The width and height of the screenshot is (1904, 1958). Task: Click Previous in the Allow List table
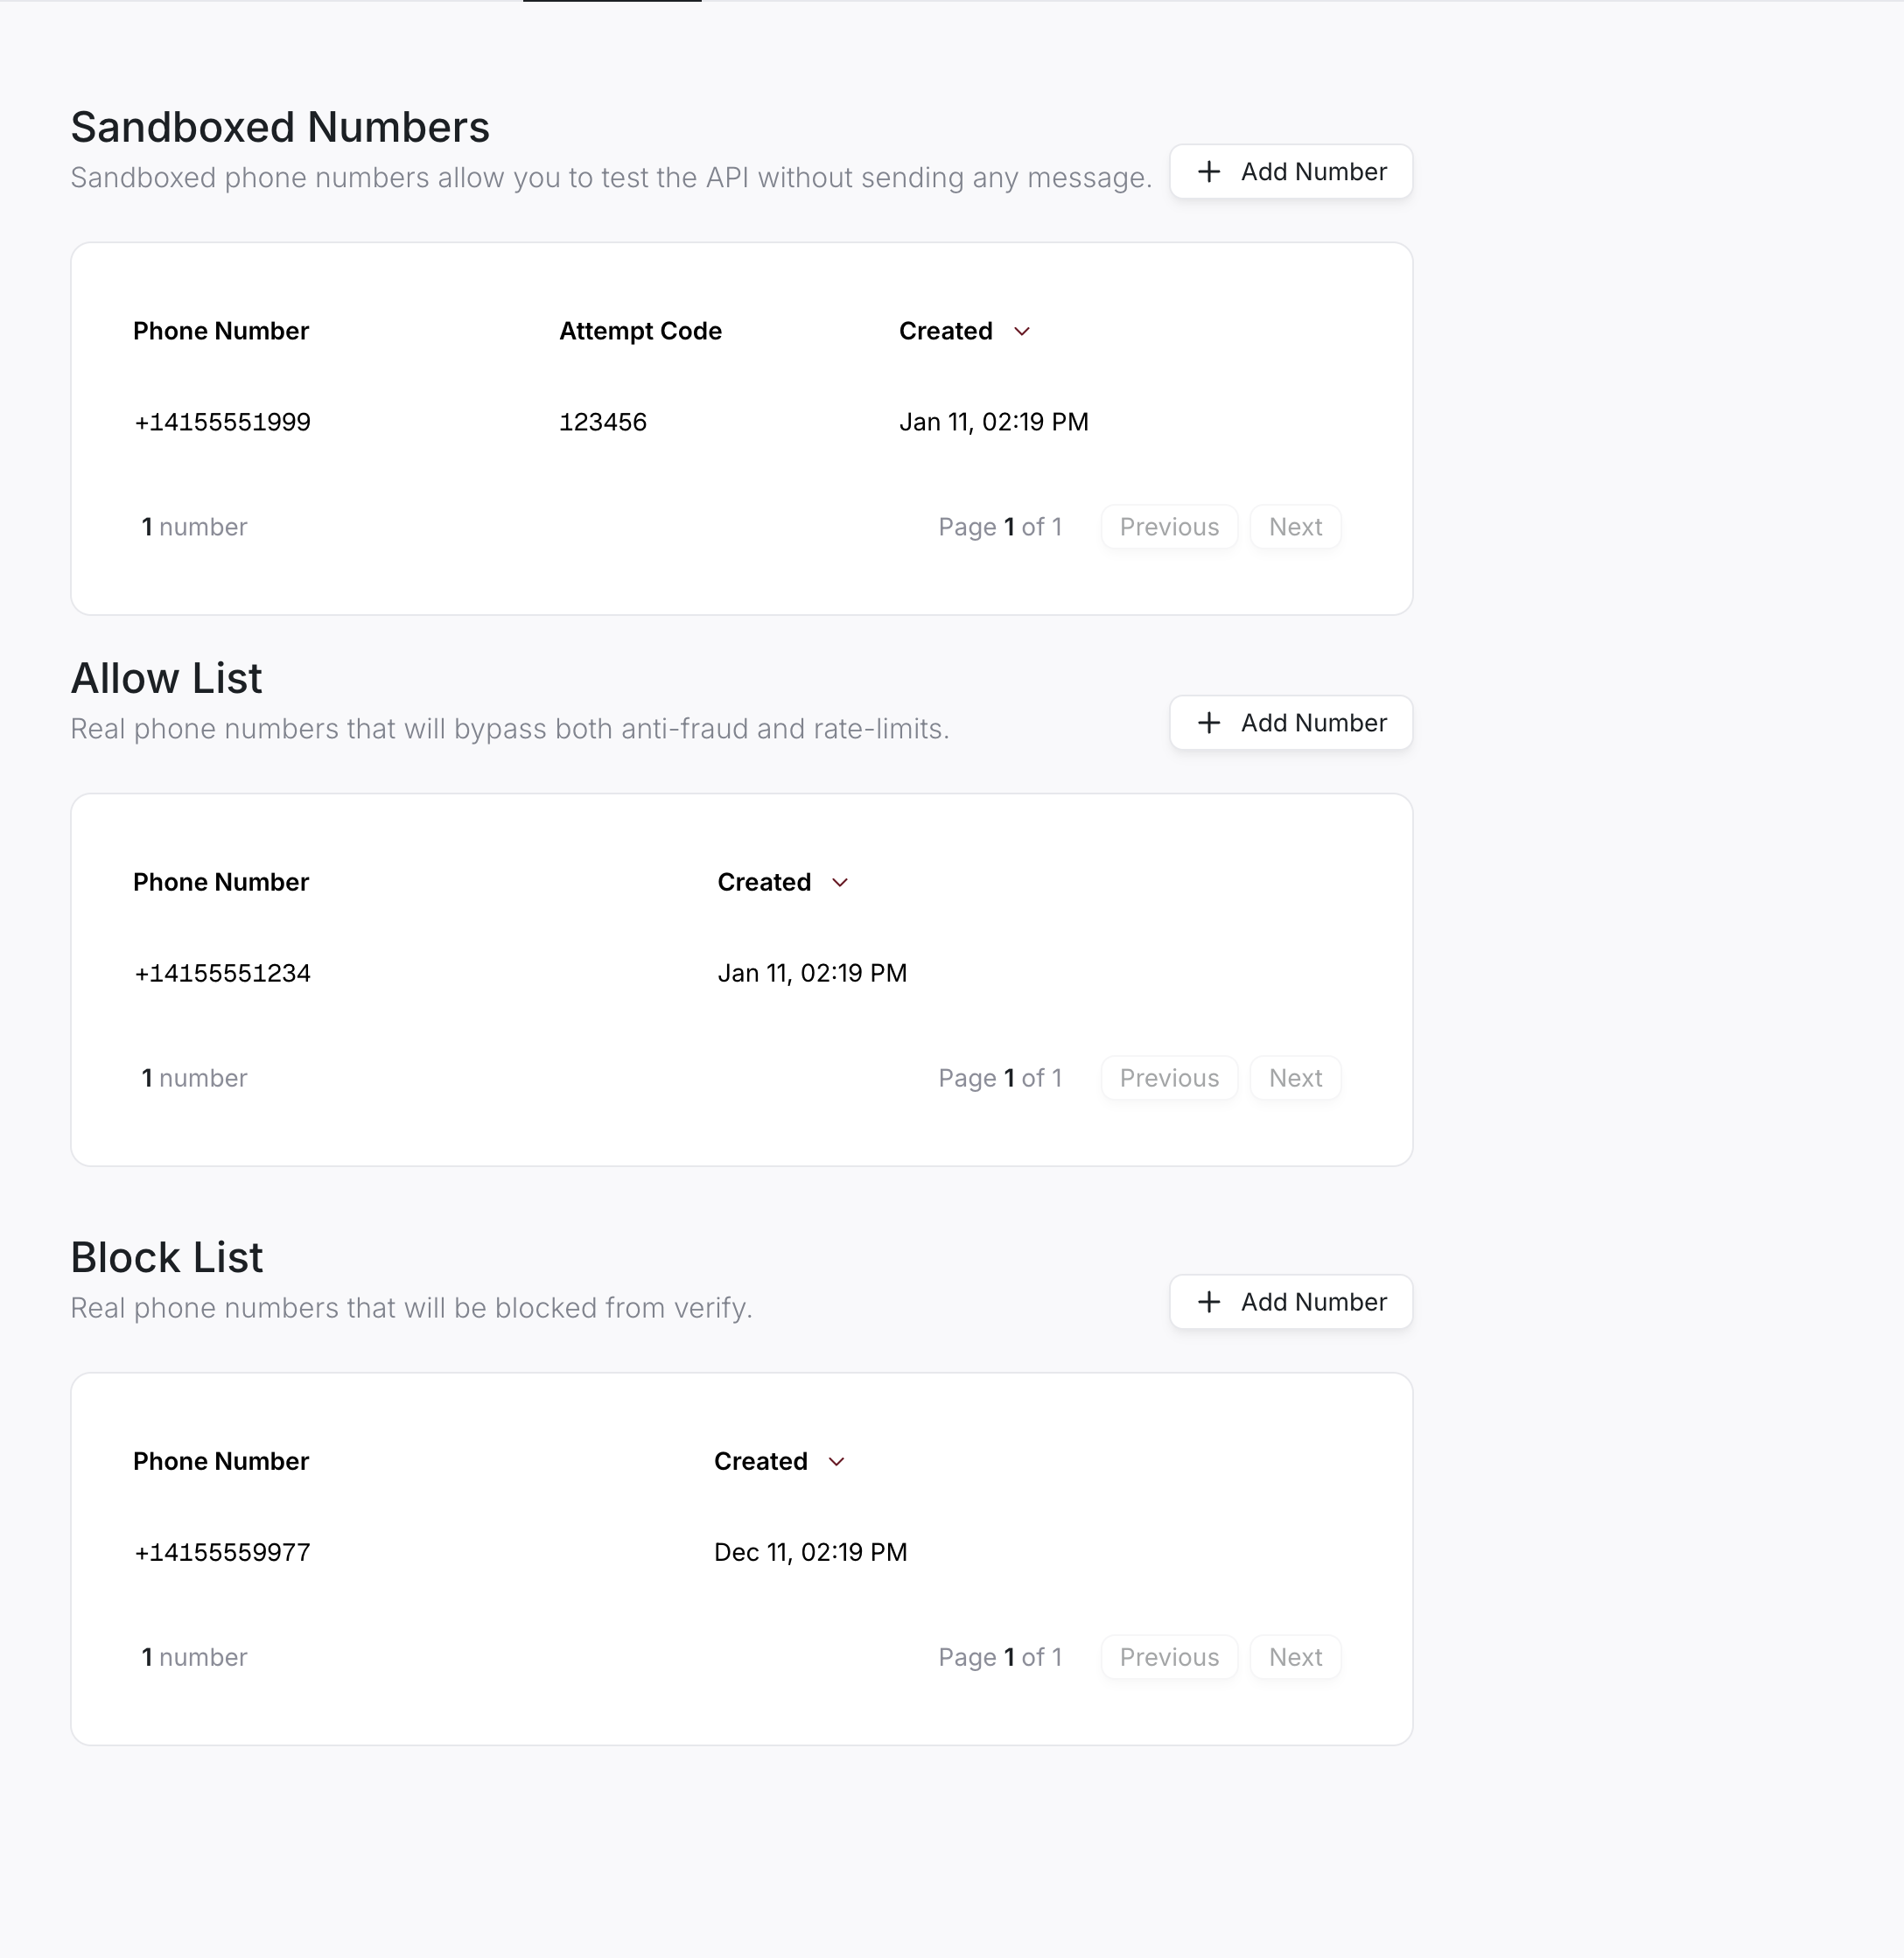(1168, 1078)
